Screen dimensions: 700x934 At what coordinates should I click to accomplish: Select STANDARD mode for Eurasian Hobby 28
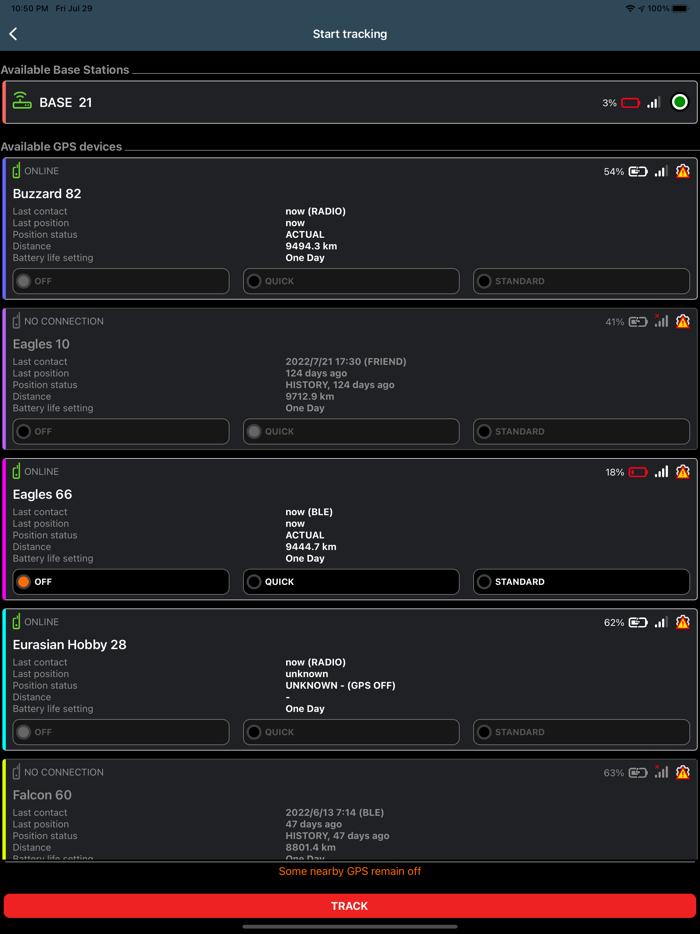pyautogui.click(x=581, y=732)
